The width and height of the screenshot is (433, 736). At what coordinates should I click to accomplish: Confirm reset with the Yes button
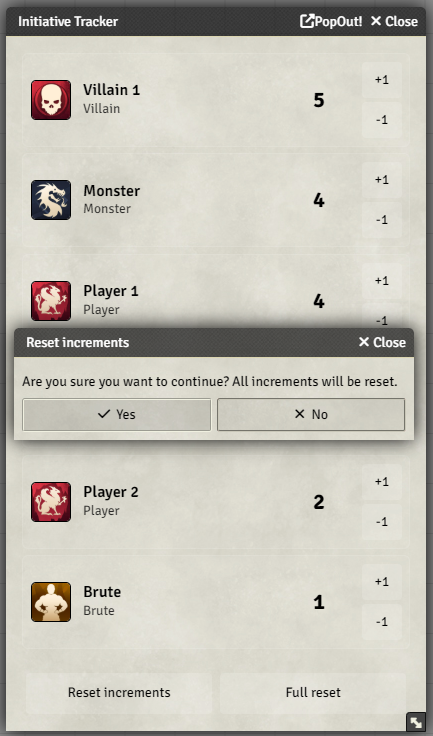pos(116,414)
